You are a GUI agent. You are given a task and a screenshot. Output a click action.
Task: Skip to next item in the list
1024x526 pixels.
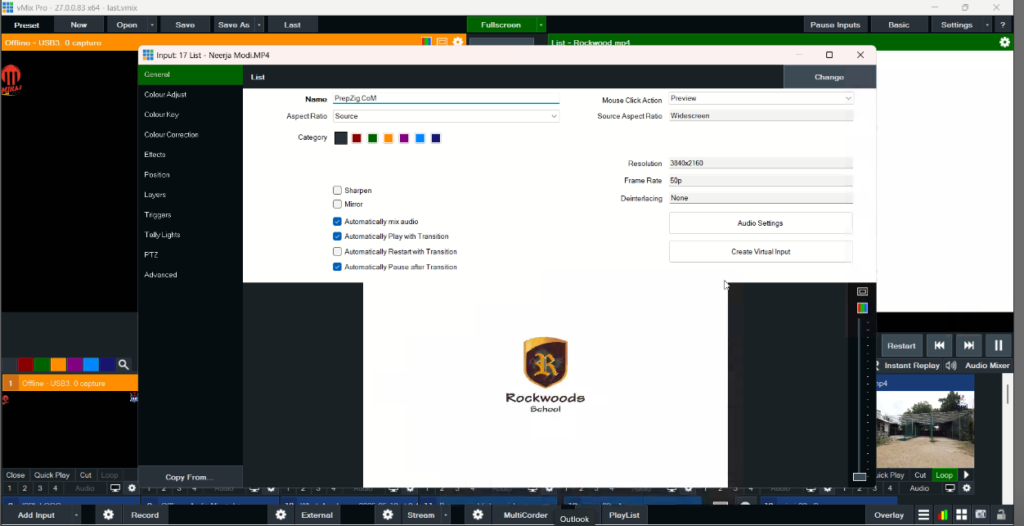[969, 346]
